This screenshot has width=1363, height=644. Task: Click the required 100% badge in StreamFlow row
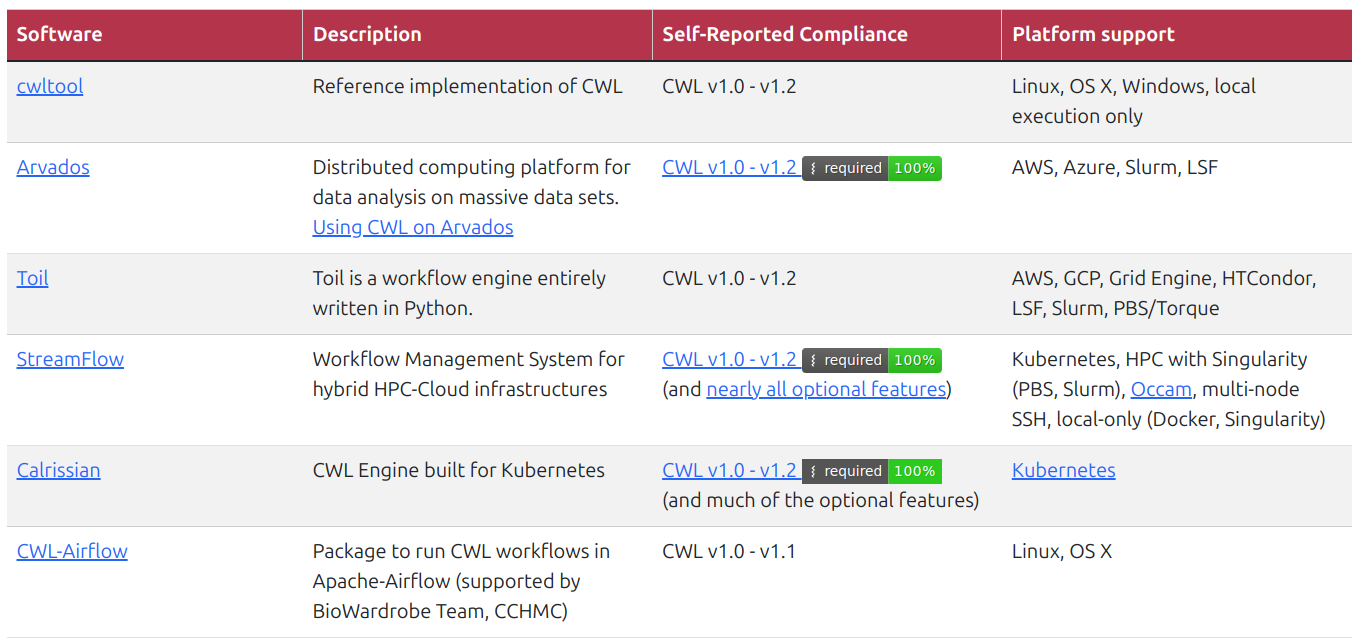point(872,360)
